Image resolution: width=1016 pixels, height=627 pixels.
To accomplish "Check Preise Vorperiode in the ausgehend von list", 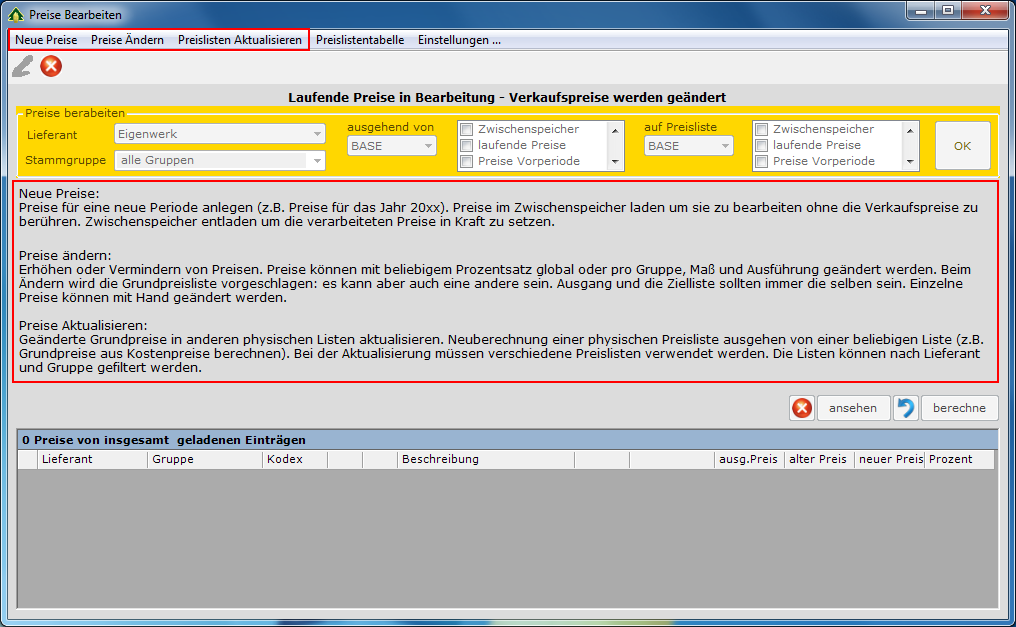I will point(466,161).
